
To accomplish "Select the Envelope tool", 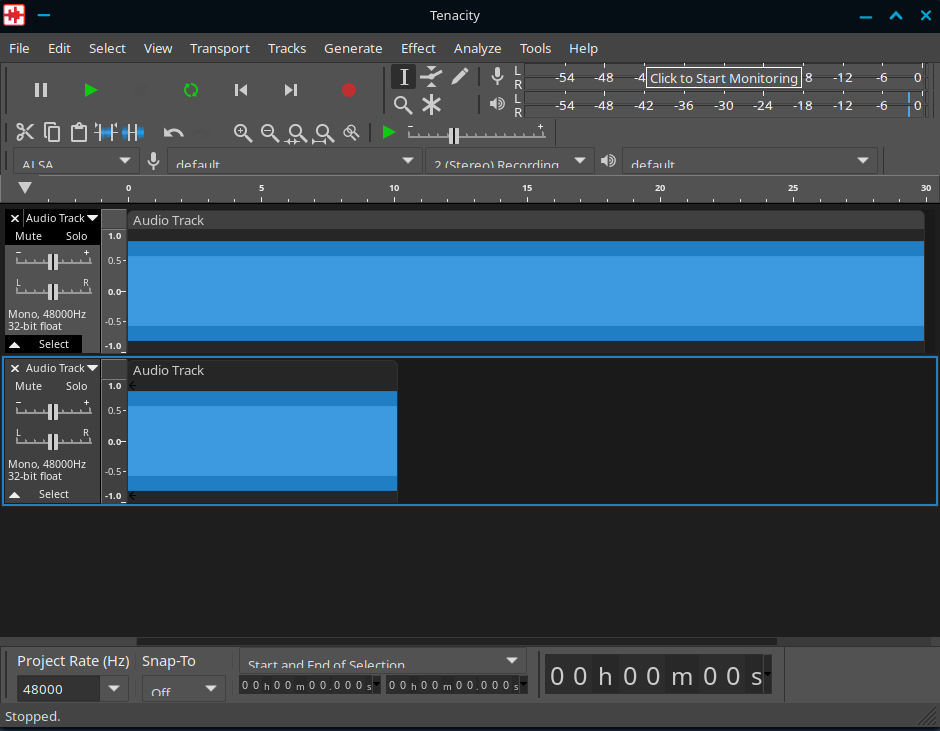I will tap(431, 77).
